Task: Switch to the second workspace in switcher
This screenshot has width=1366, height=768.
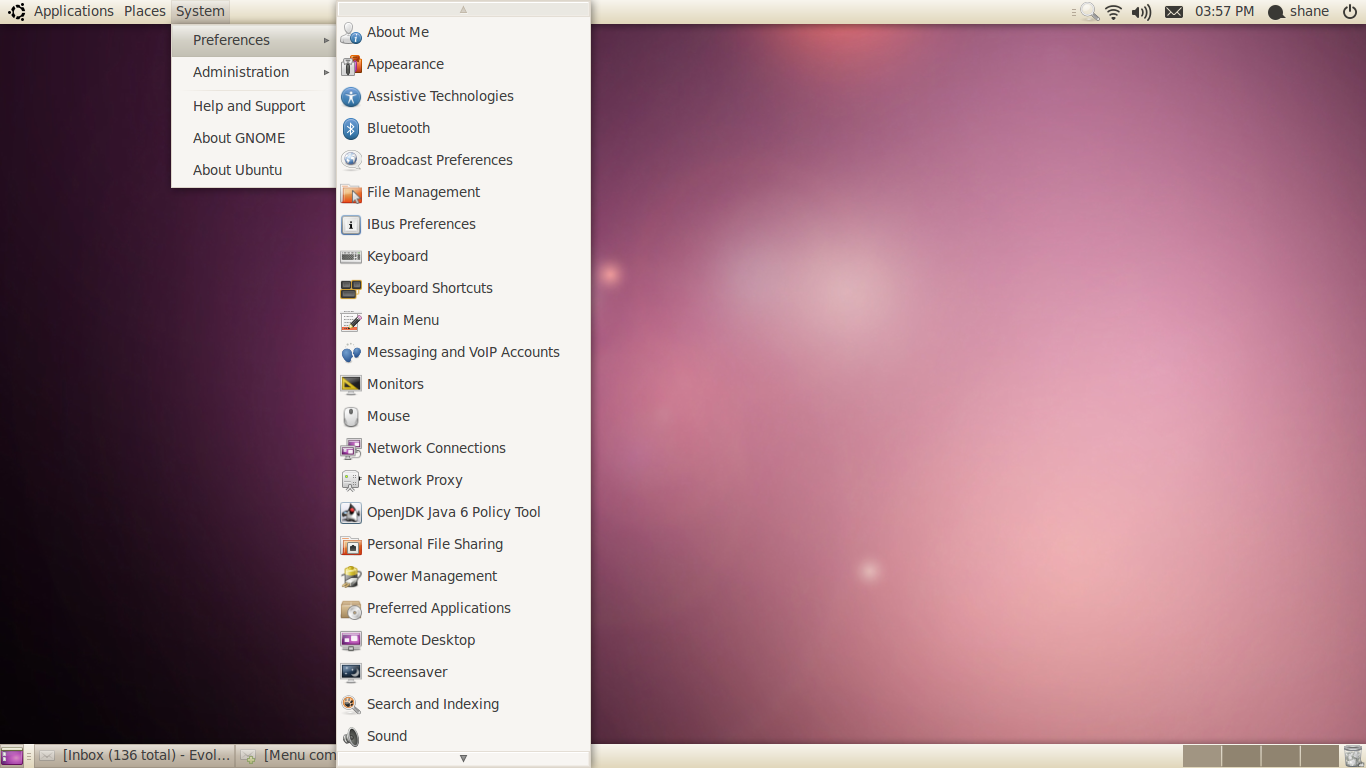Action: pyautogui.click(x=1241, y=756)
